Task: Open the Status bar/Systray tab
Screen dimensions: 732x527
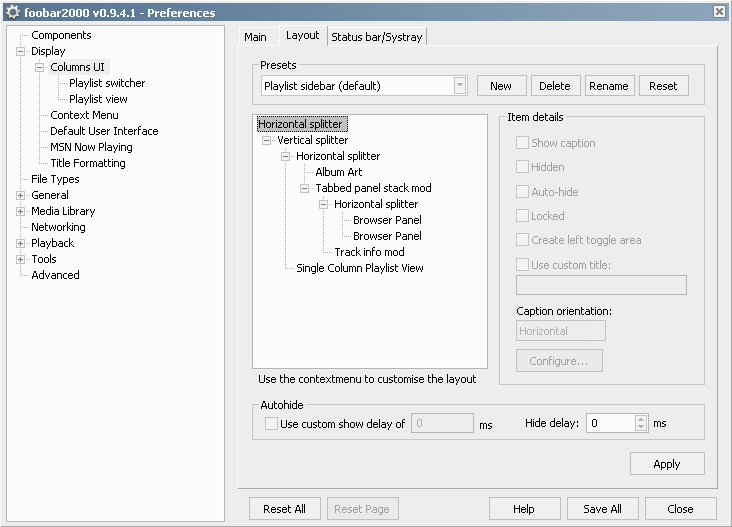Action: pos(377,37)
